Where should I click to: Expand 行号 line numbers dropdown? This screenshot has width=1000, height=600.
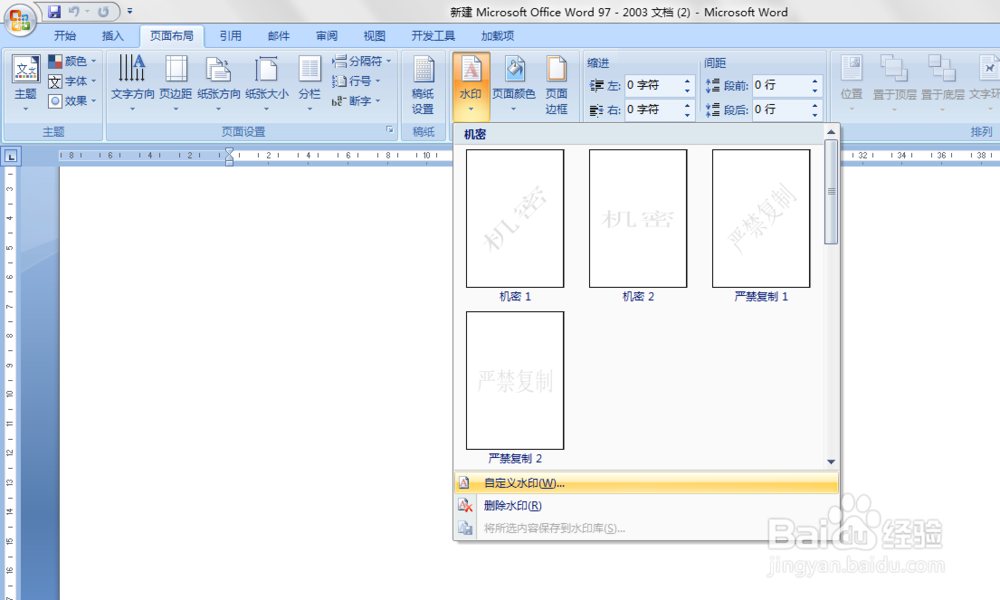(x=356, y=81)
